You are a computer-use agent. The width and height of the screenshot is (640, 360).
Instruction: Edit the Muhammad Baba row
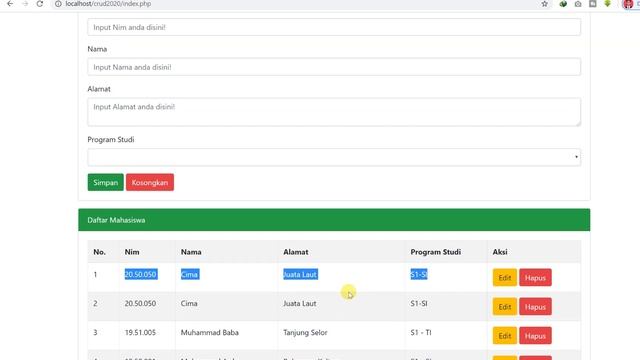point(504,336)
